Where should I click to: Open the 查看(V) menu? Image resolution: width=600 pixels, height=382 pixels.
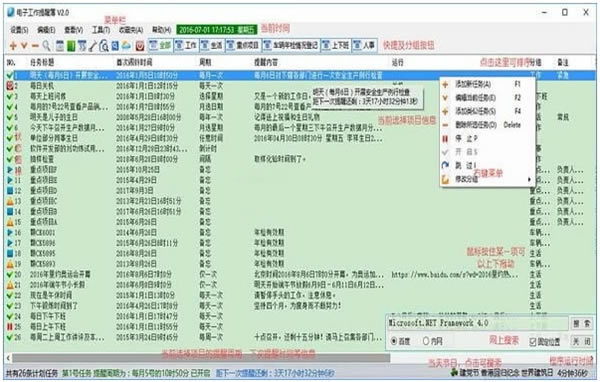[73, 29]
